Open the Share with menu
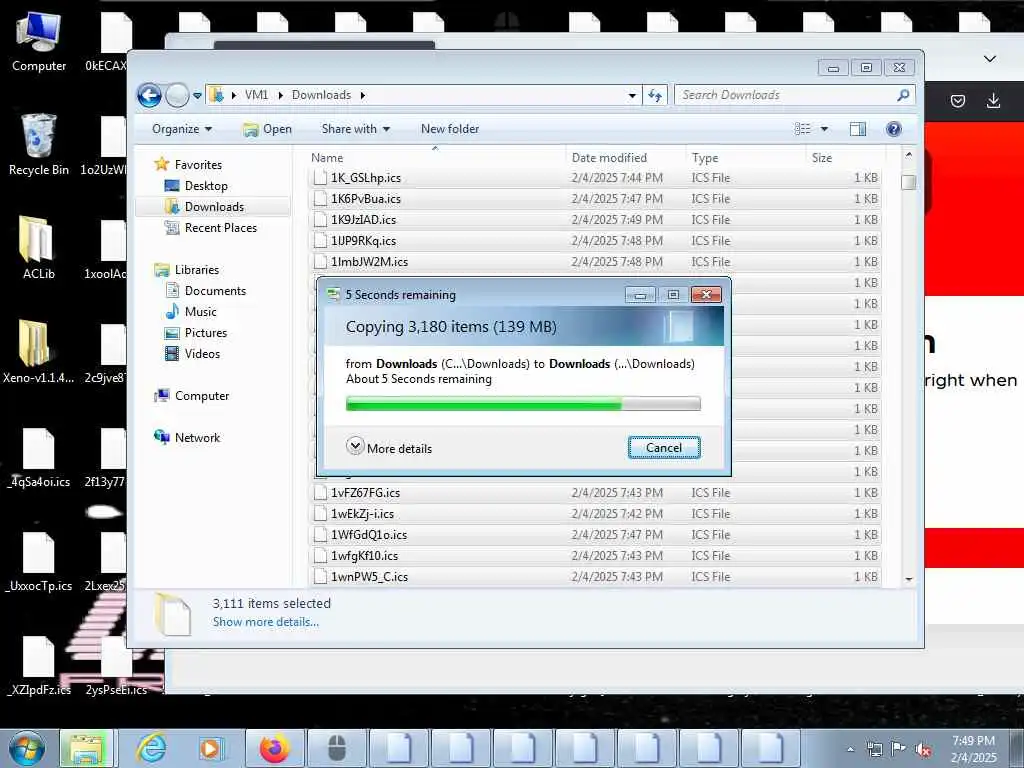 click(x=355, y=129)
